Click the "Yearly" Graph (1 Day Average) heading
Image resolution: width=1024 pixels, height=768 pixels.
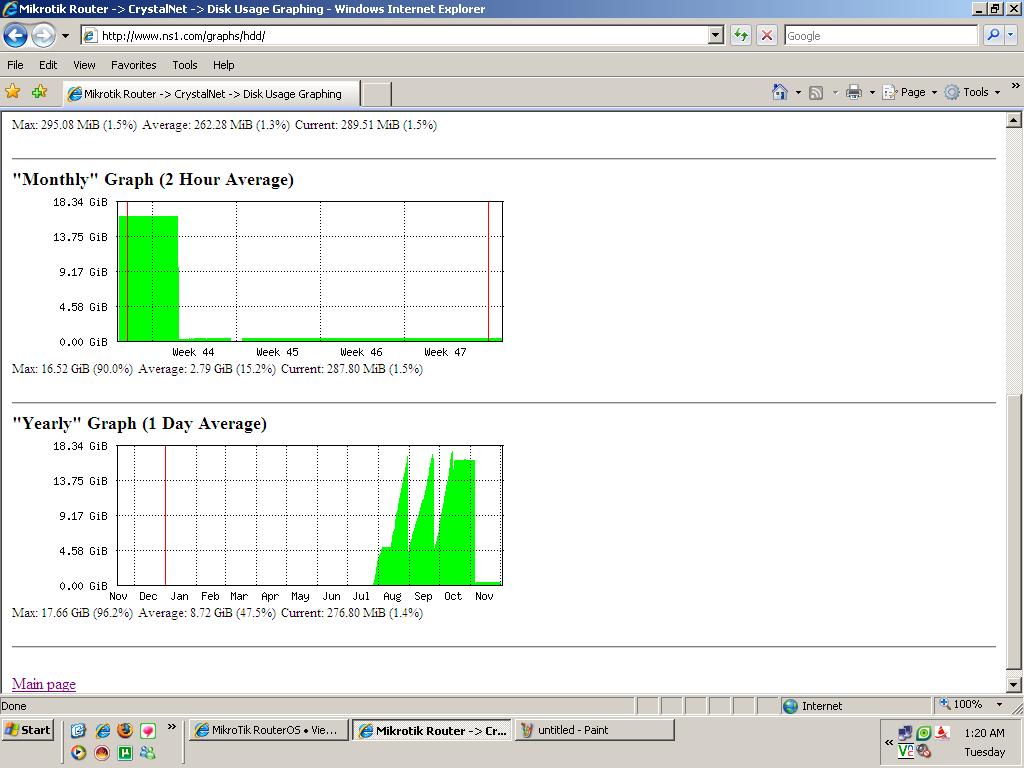(x=139, y=423)
